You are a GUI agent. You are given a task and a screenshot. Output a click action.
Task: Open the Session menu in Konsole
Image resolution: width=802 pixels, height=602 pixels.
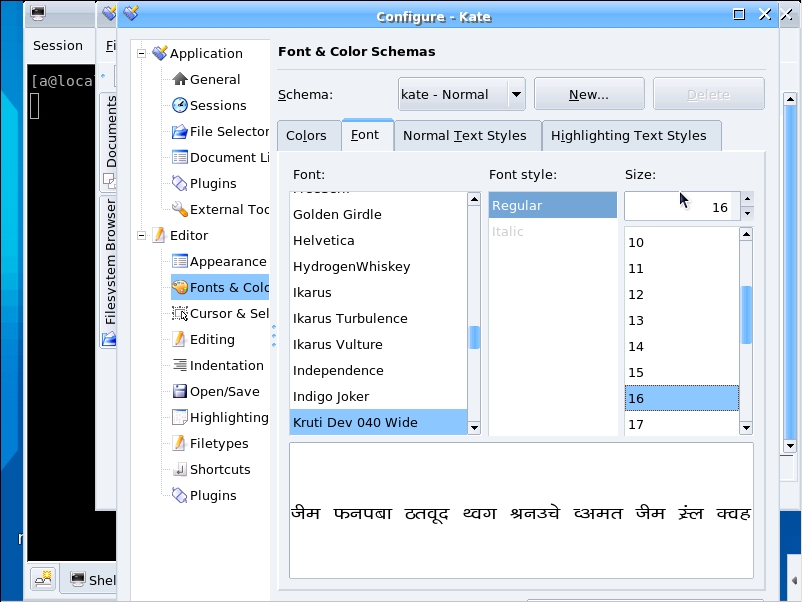click(x=58, y=46)
